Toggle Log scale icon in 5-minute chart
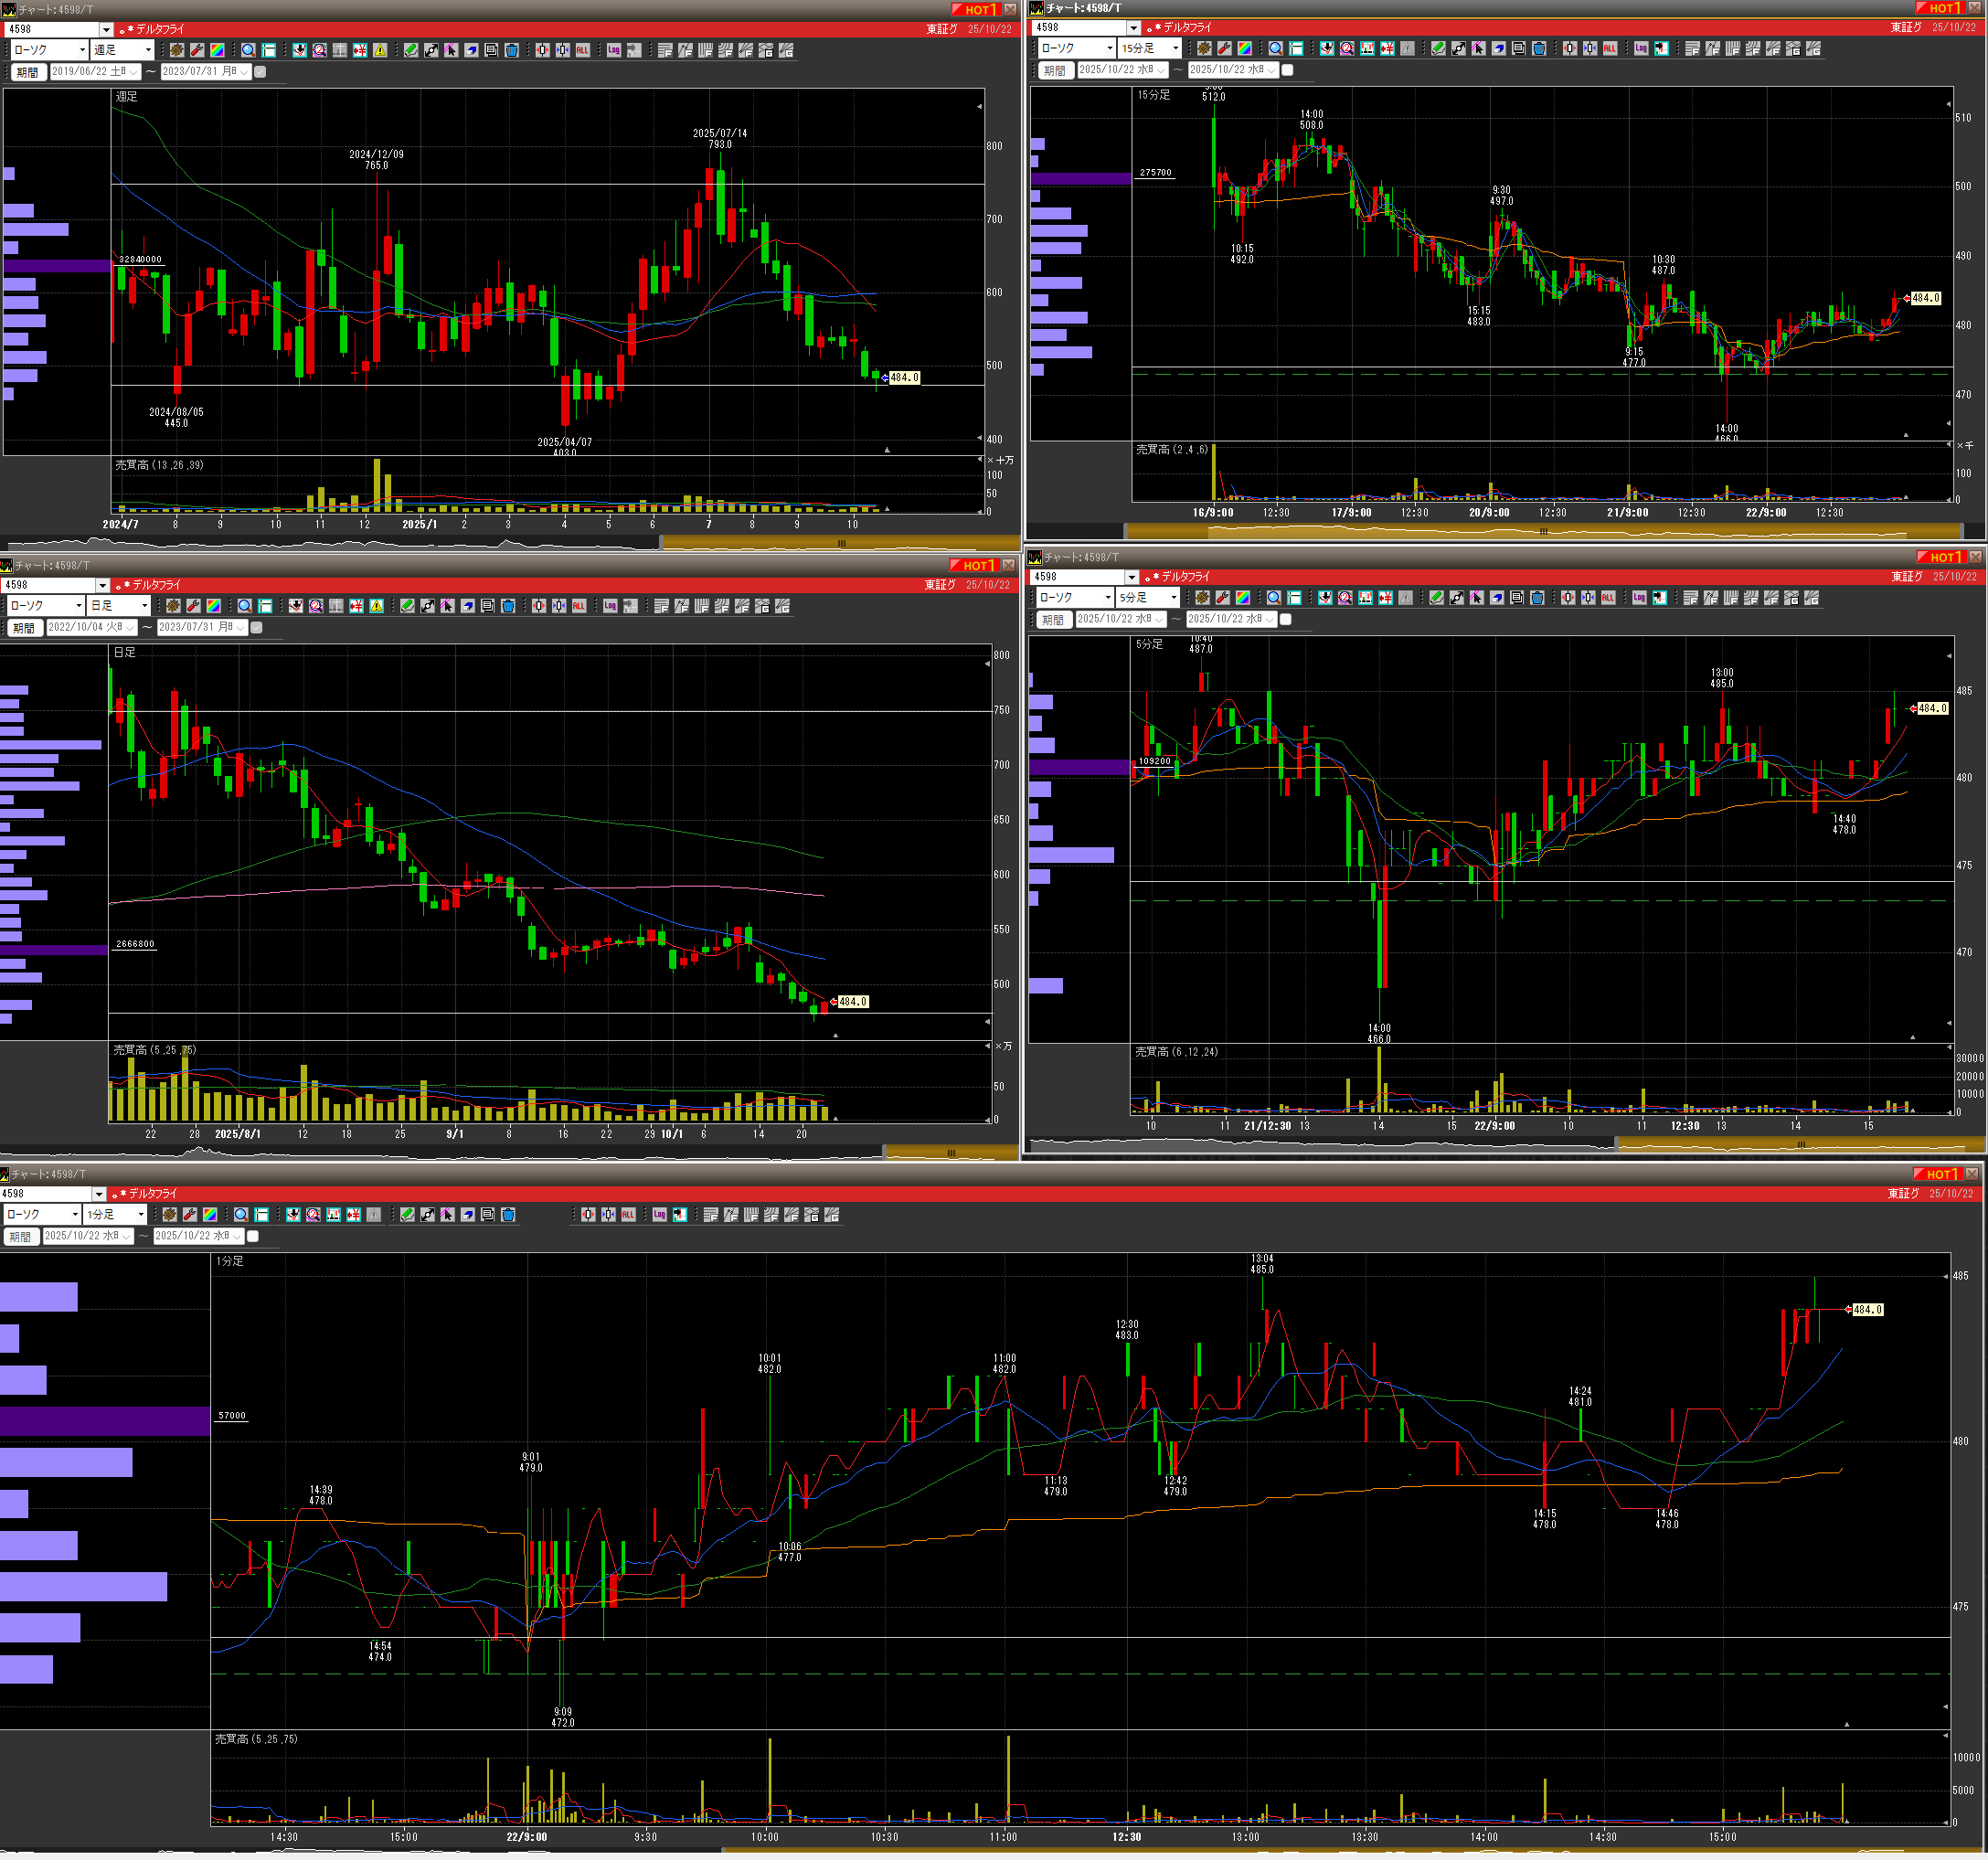 pos(1639,597)
